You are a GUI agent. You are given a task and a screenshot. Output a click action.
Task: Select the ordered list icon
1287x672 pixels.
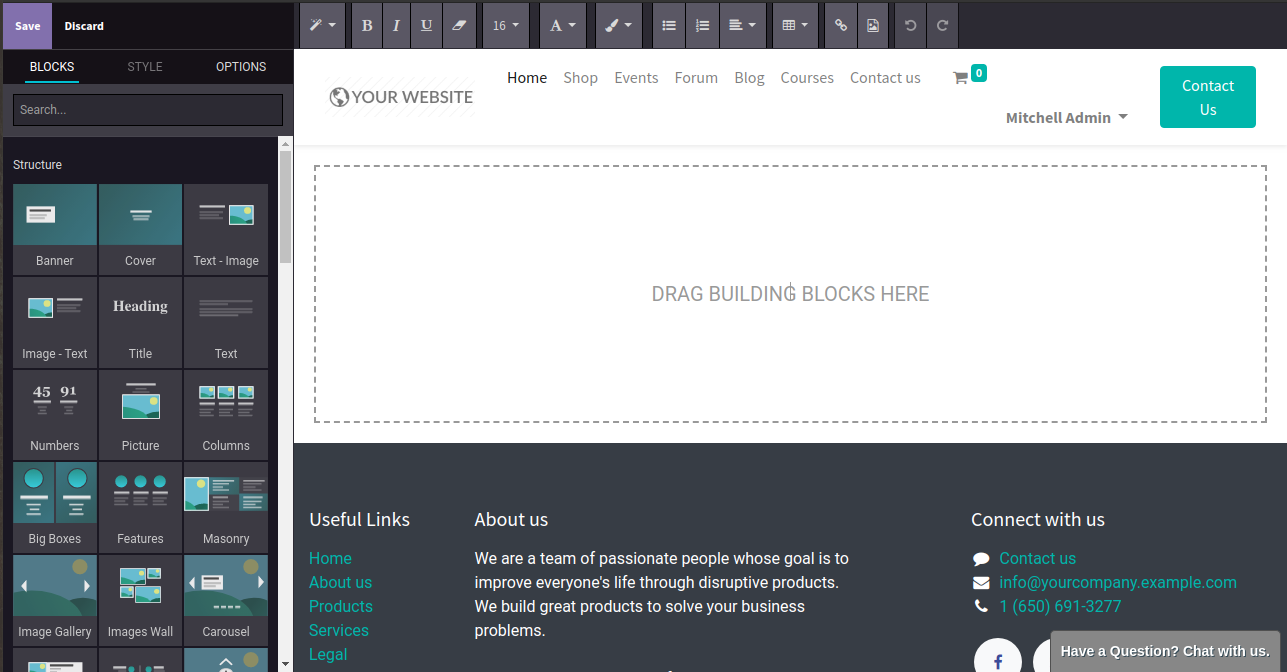click(701, 25)
